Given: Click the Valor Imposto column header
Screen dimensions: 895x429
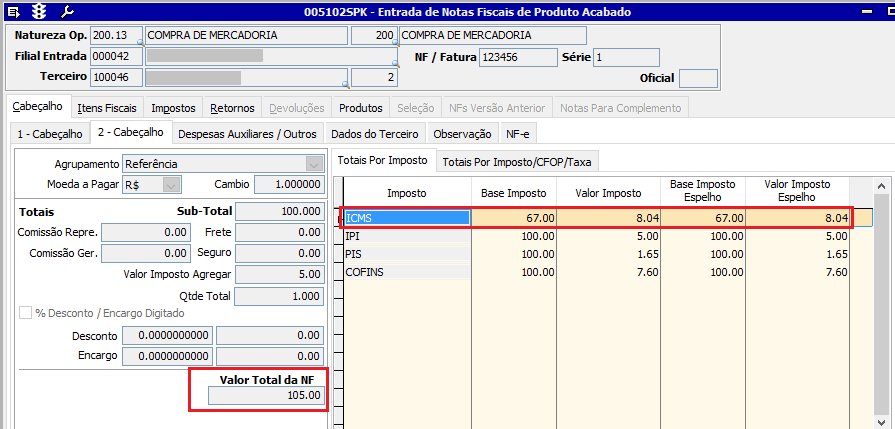Looking at the screenshot, I should coord(608,193).
